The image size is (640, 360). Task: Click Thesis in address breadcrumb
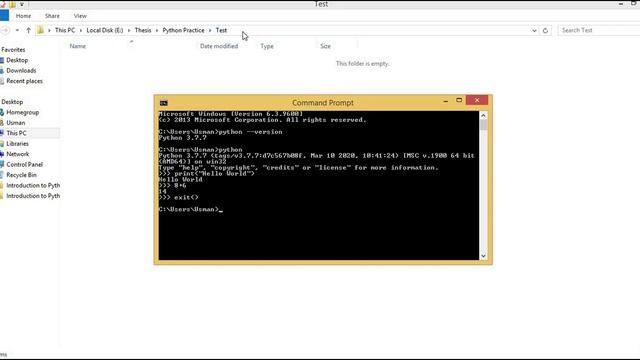click(x=143, y=30)
